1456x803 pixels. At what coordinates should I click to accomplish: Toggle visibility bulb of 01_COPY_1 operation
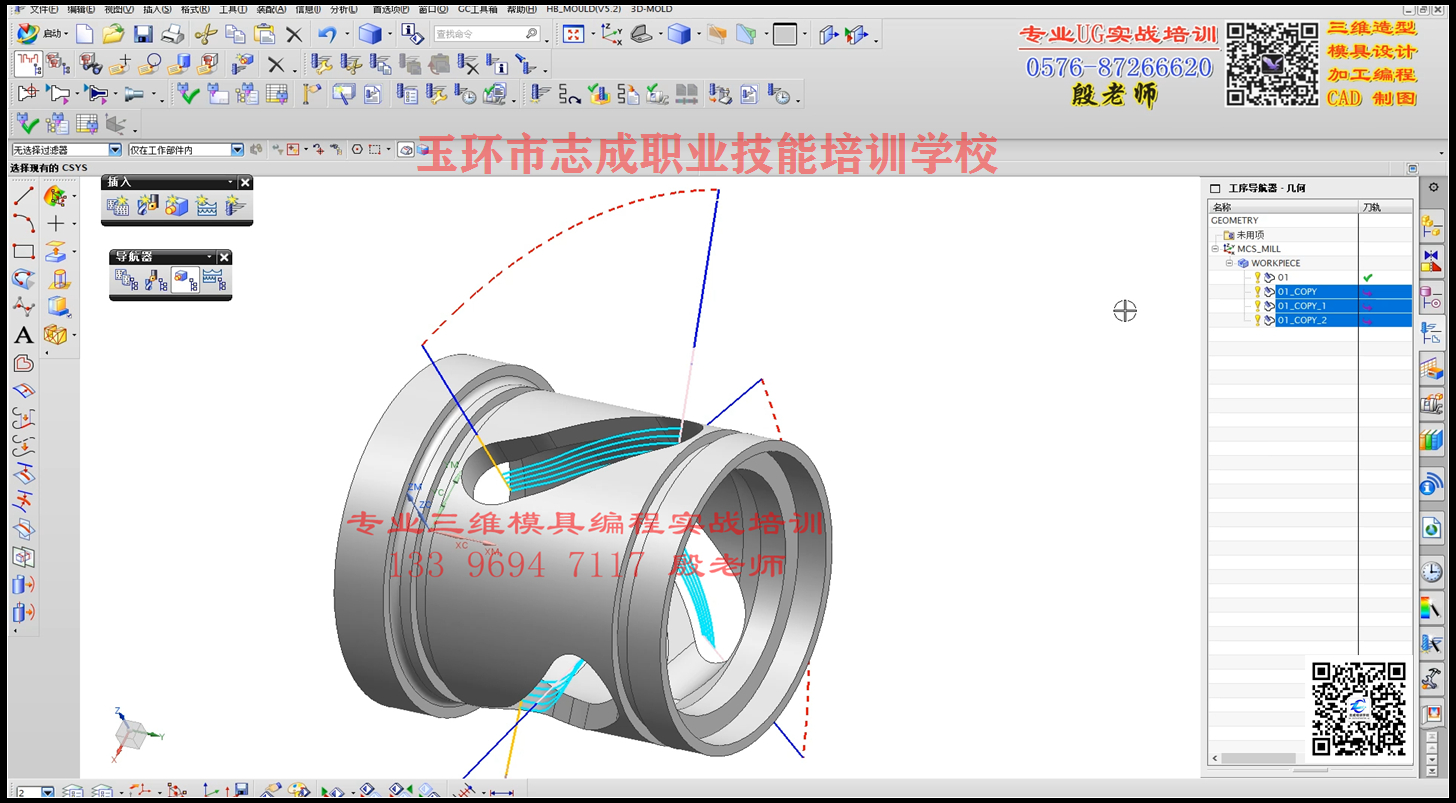pyautogui.click(x=1258, y=306)
